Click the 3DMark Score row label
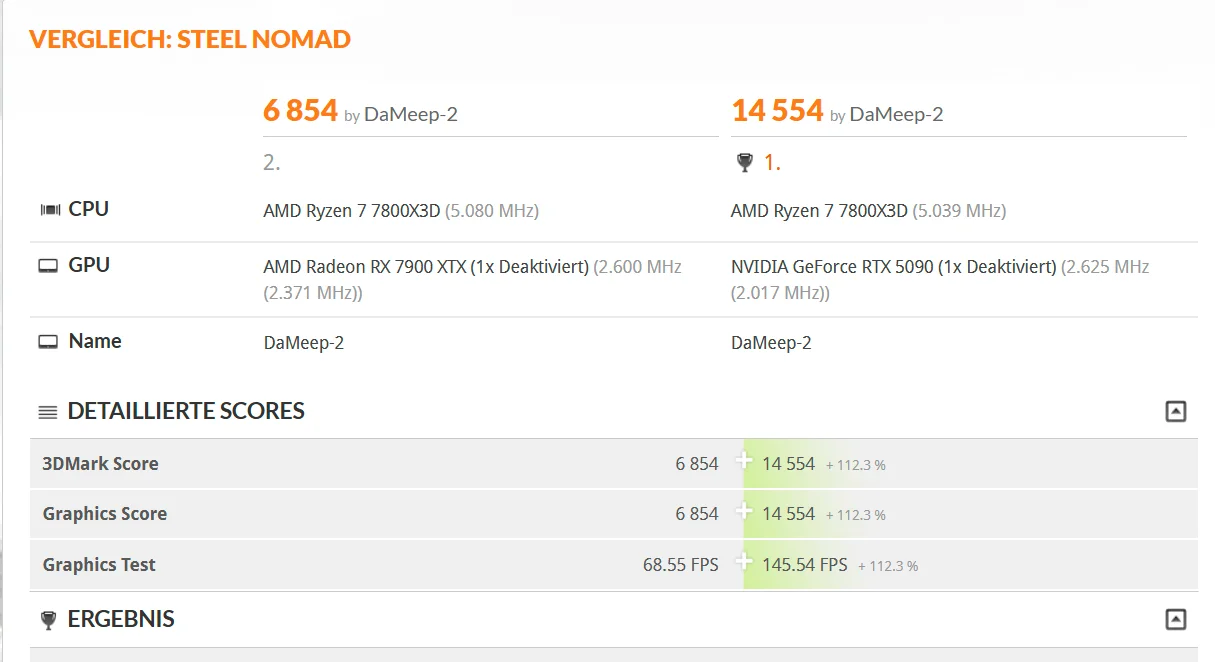The width and height of the screenshot is (1215, 662). pos(100,464)
